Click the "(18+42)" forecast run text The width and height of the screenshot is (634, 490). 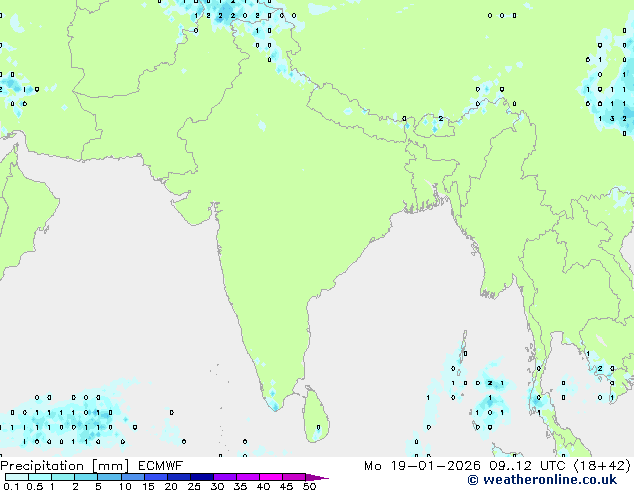point(602,466)
